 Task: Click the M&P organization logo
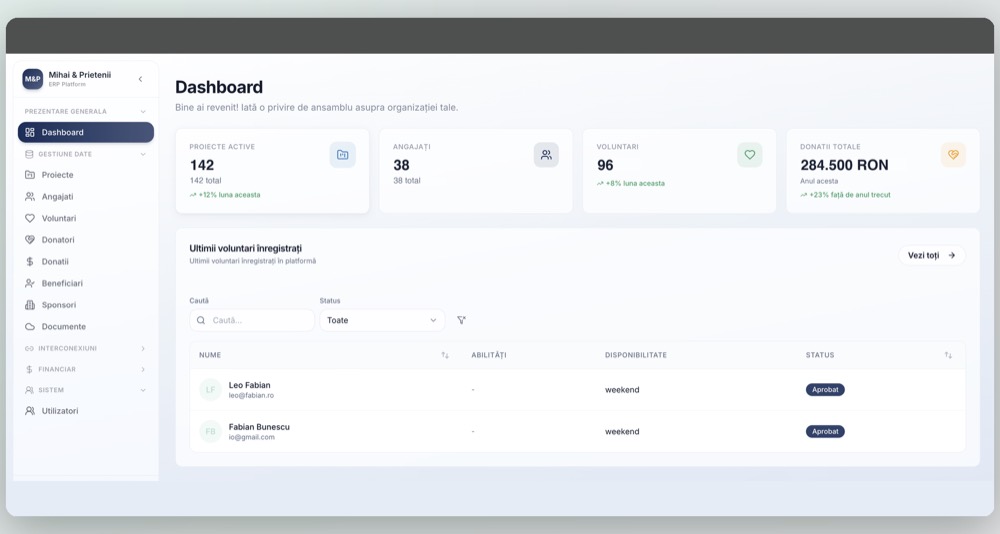pyautogui.click(x=33, y=79)
